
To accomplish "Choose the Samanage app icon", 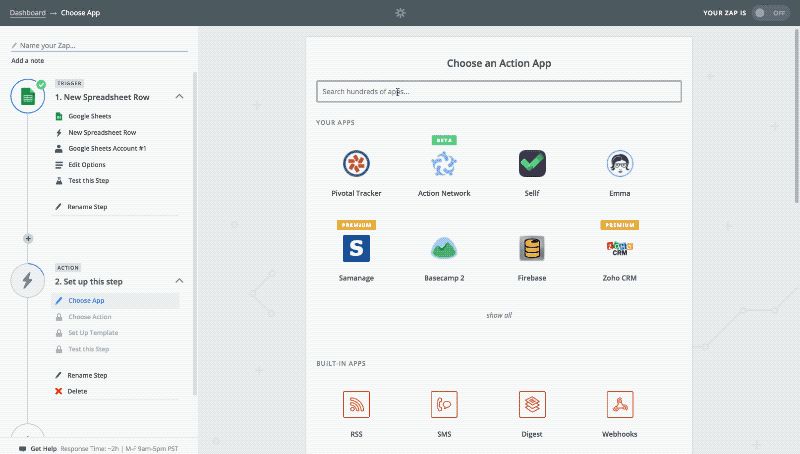I will [356, 248].
